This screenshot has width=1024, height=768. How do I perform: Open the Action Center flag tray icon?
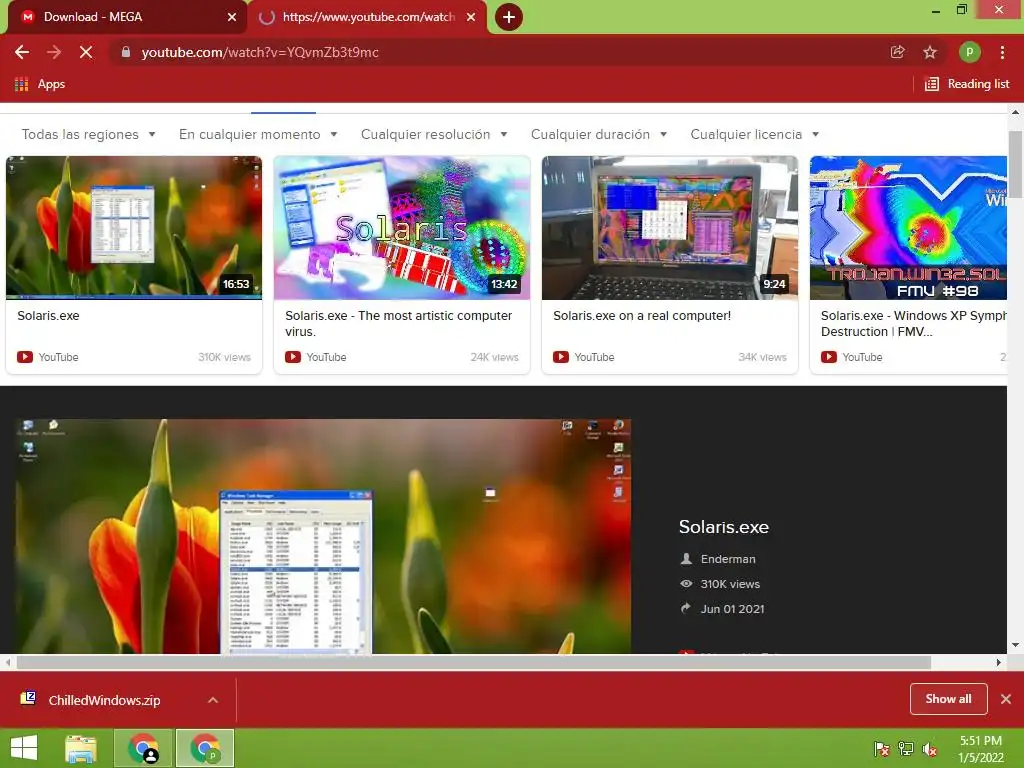click(x=882, y=748)
